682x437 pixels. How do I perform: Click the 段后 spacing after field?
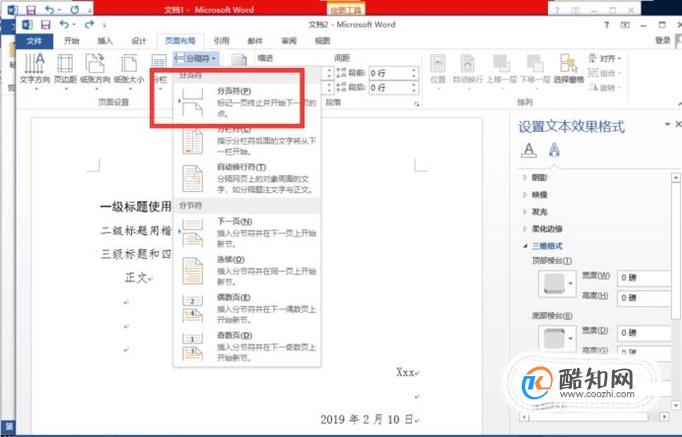pyautogui.click(x=389, y=87)
